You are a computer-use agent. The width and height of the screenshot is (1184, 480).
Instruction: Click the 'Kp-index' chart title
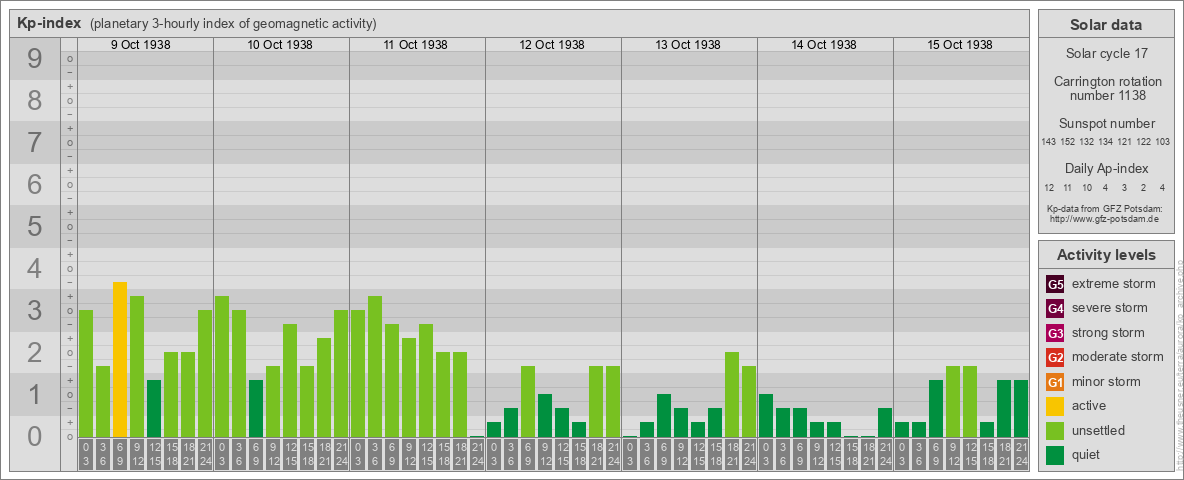point(49,23)
